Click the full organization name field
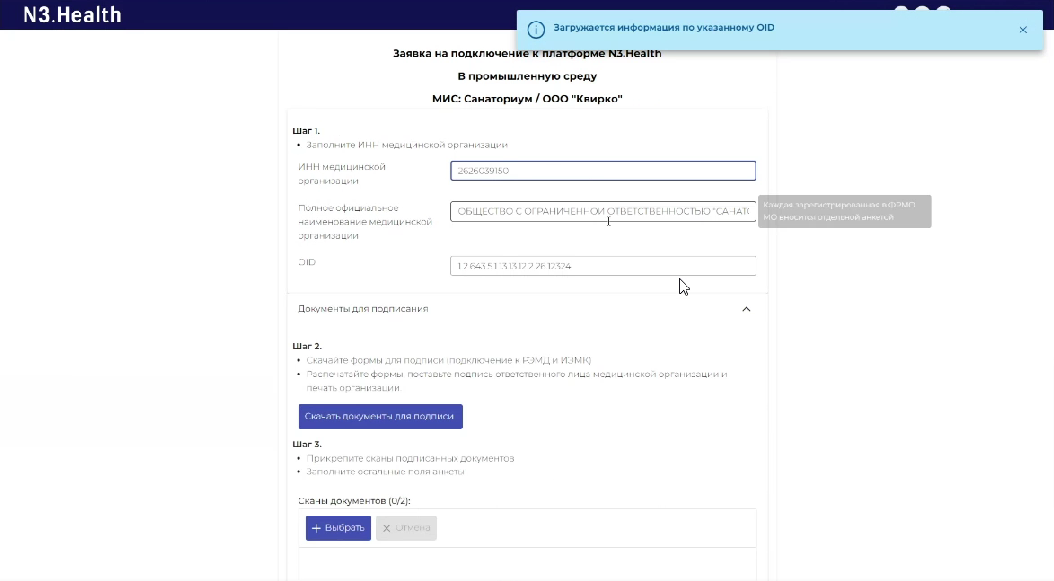 click(602, 212)
